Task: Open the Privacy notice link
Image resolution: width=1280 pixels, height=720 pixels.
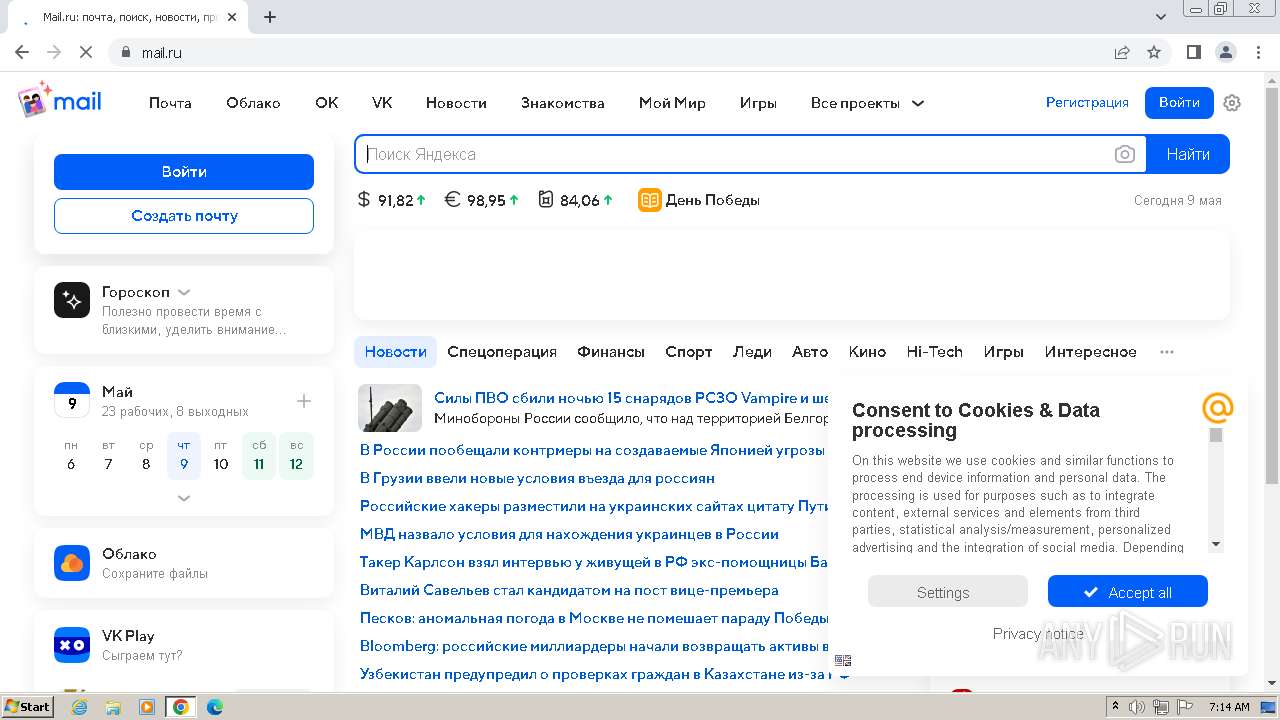Action: point(1038,633)
